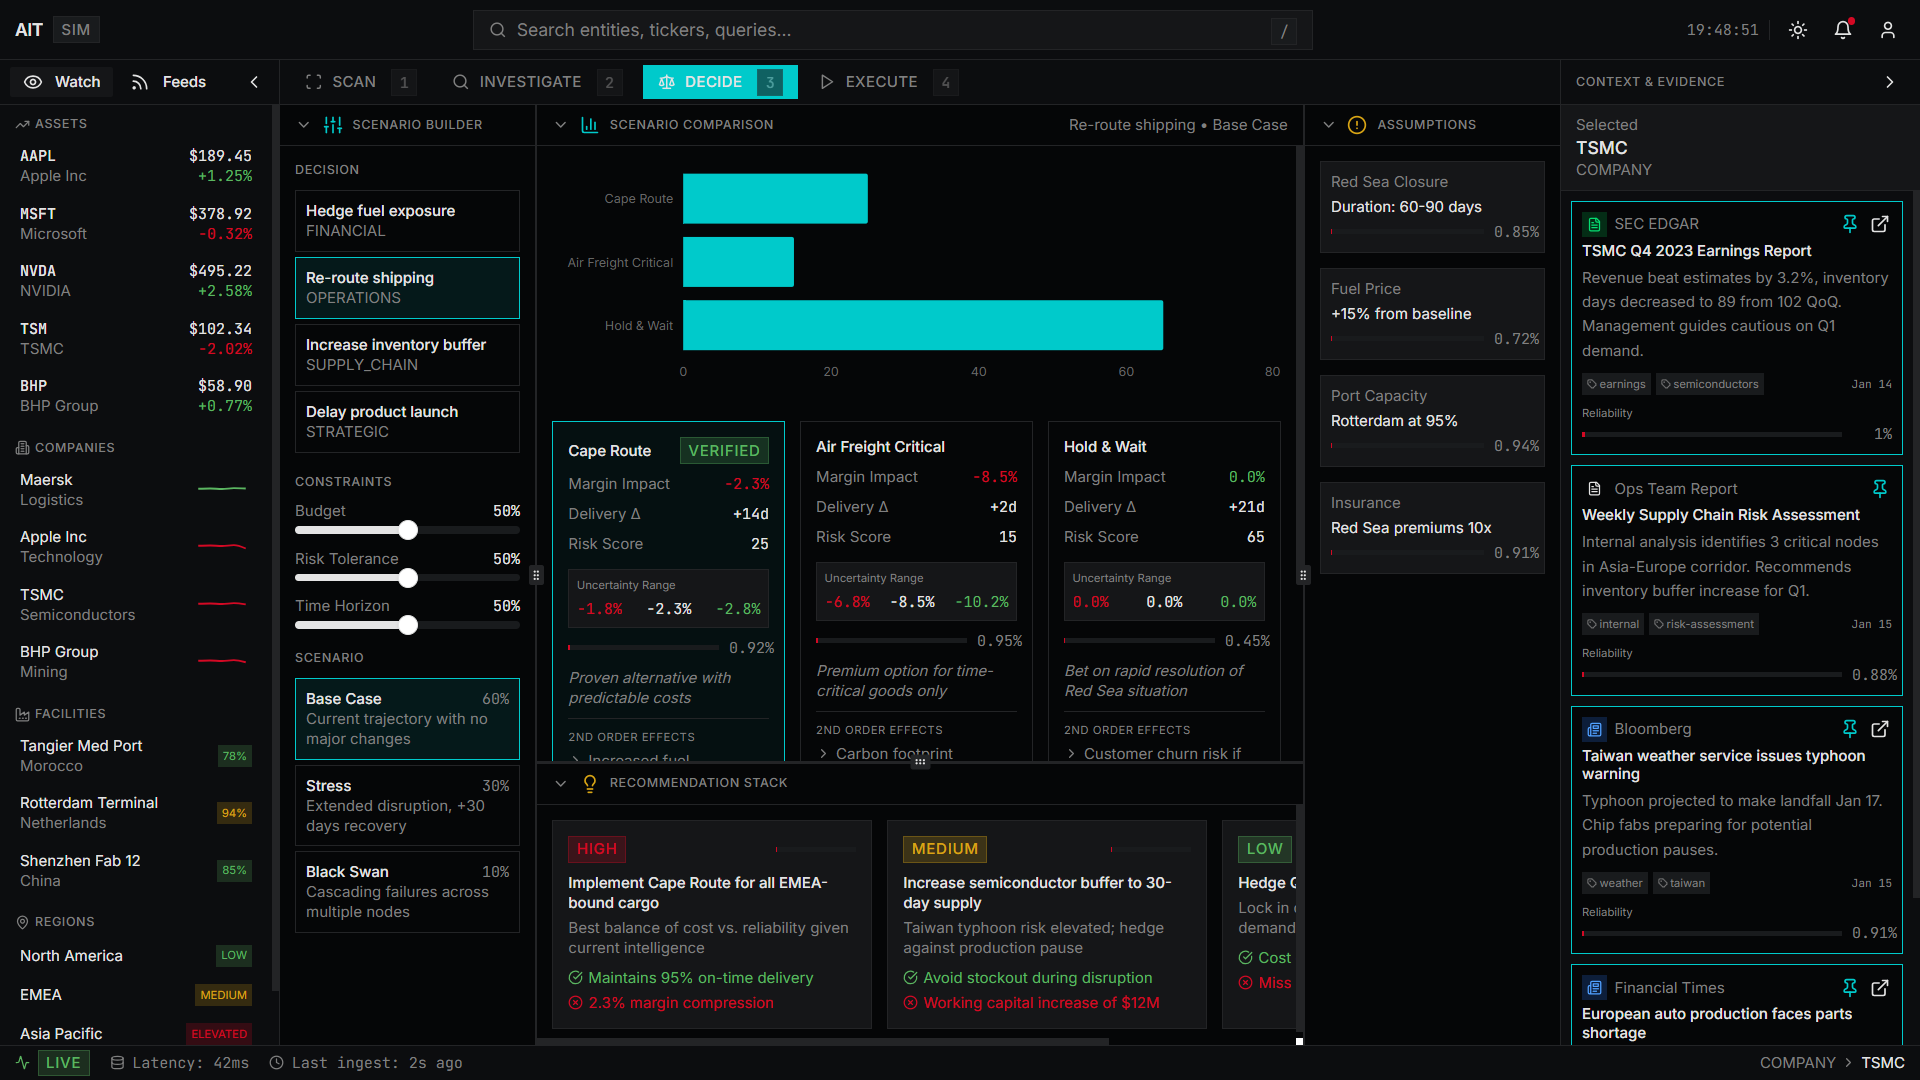Select NVDA asset row
Image resolution: width=1920 pixels, height=1080 pixels.
[x=136, y=281]
